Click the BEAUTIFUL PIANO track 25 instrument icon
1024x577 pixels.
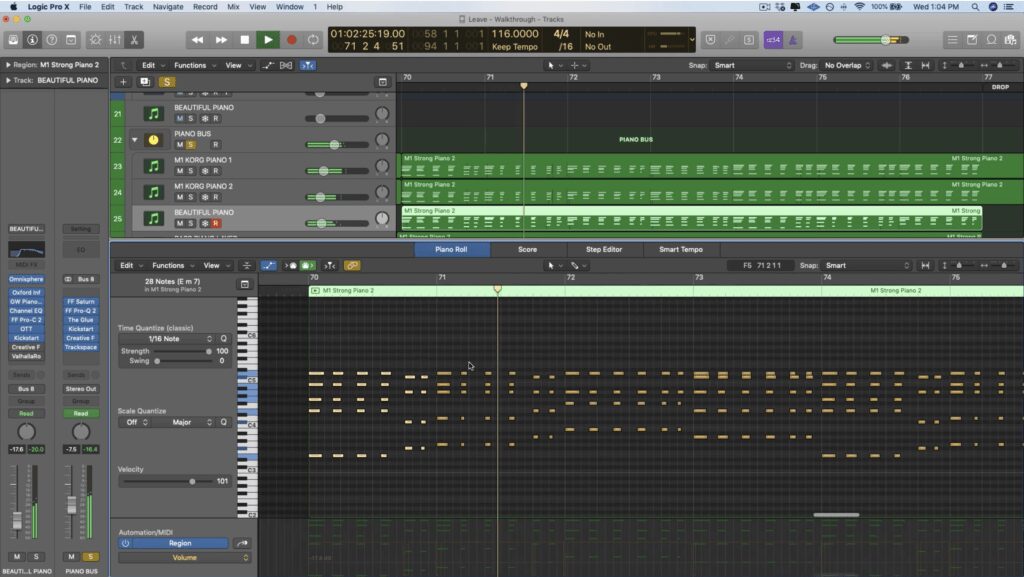(153, 219)
